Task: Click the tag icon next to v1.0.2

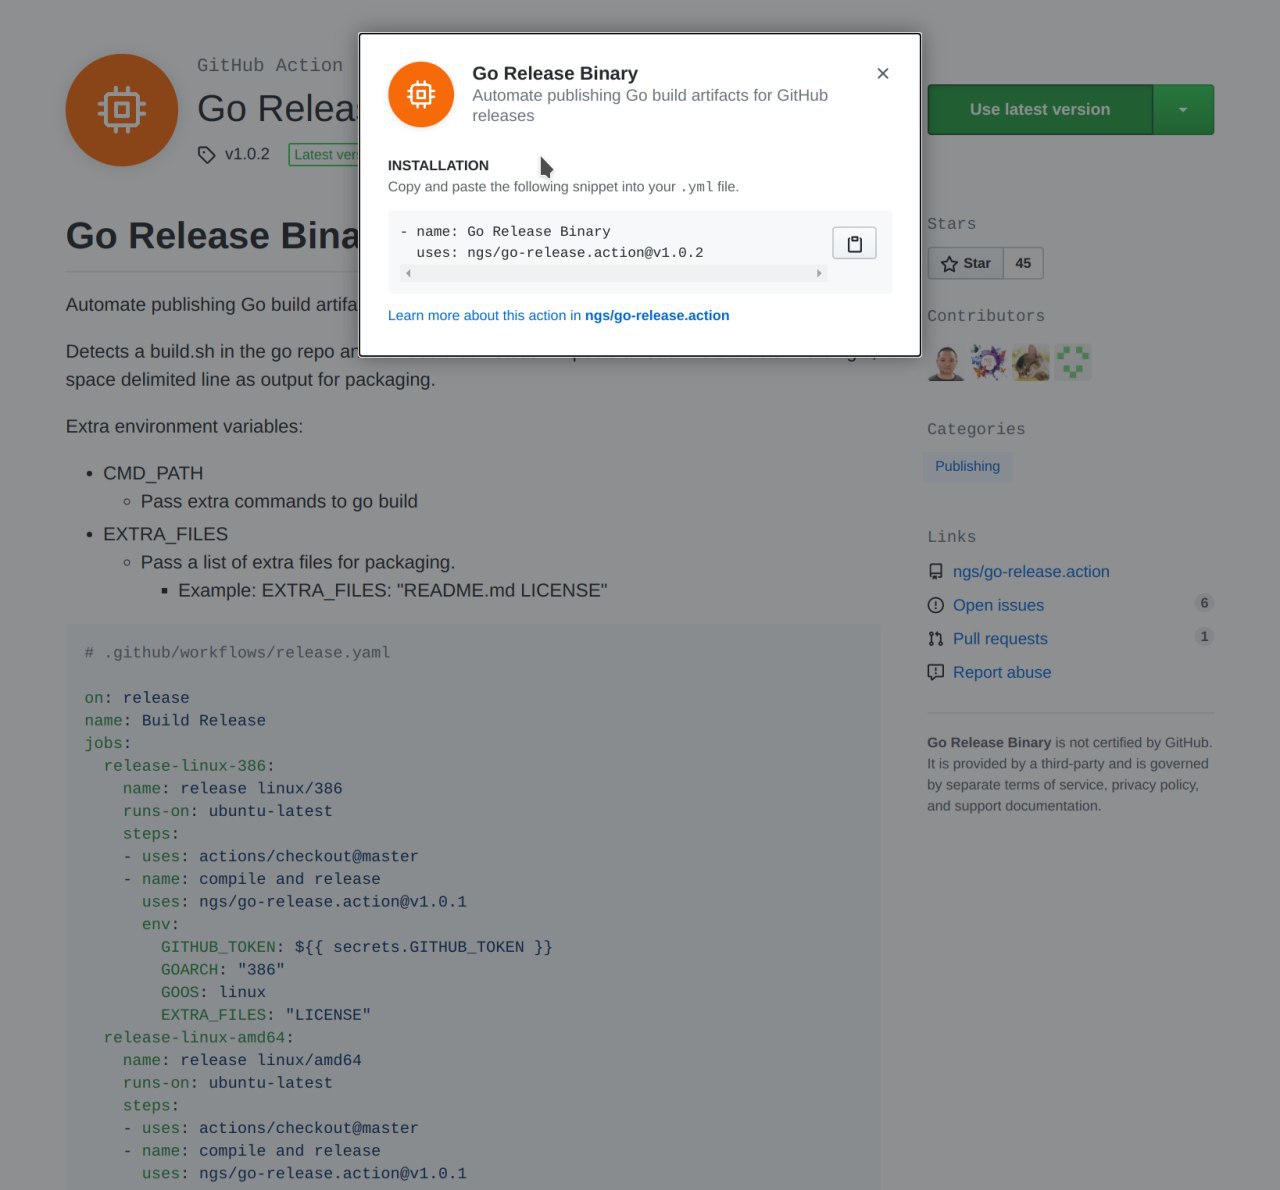Action: click(x=207, y=155)
